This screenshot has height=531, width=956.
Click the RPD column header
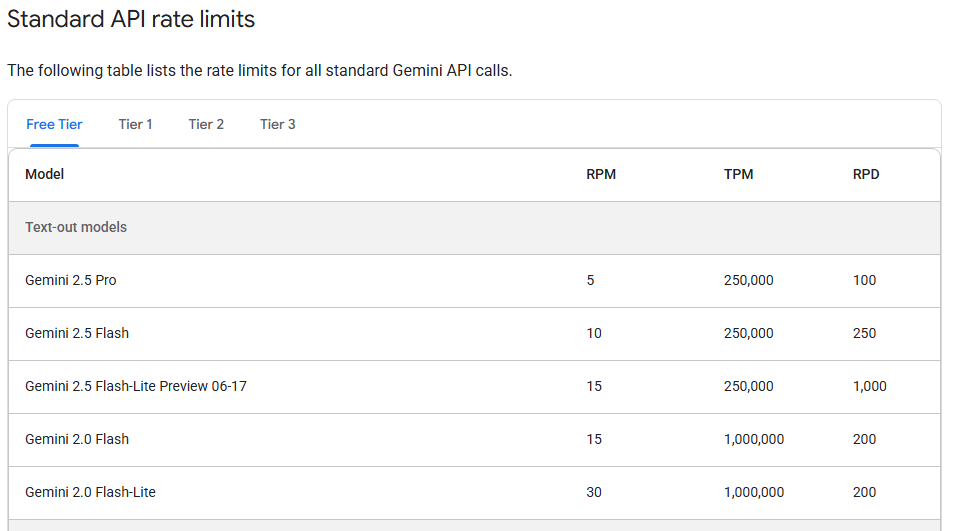(866, 174)
